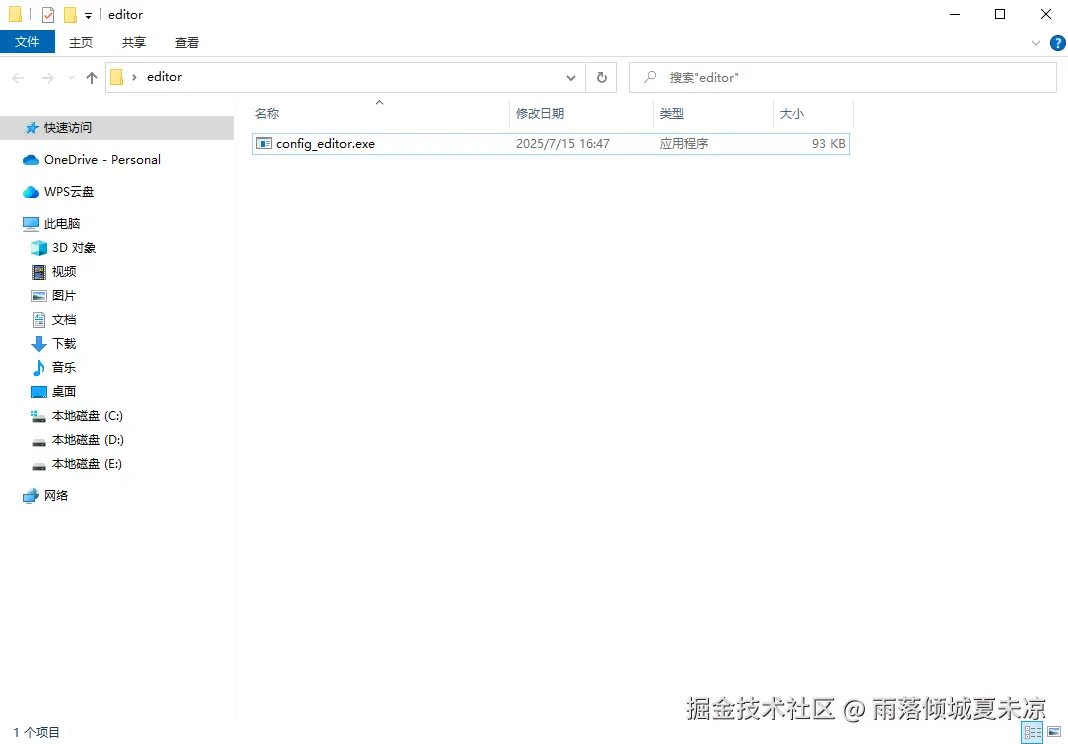Click the 文档 document icon

pyautogui.click(x=39, y=320)
